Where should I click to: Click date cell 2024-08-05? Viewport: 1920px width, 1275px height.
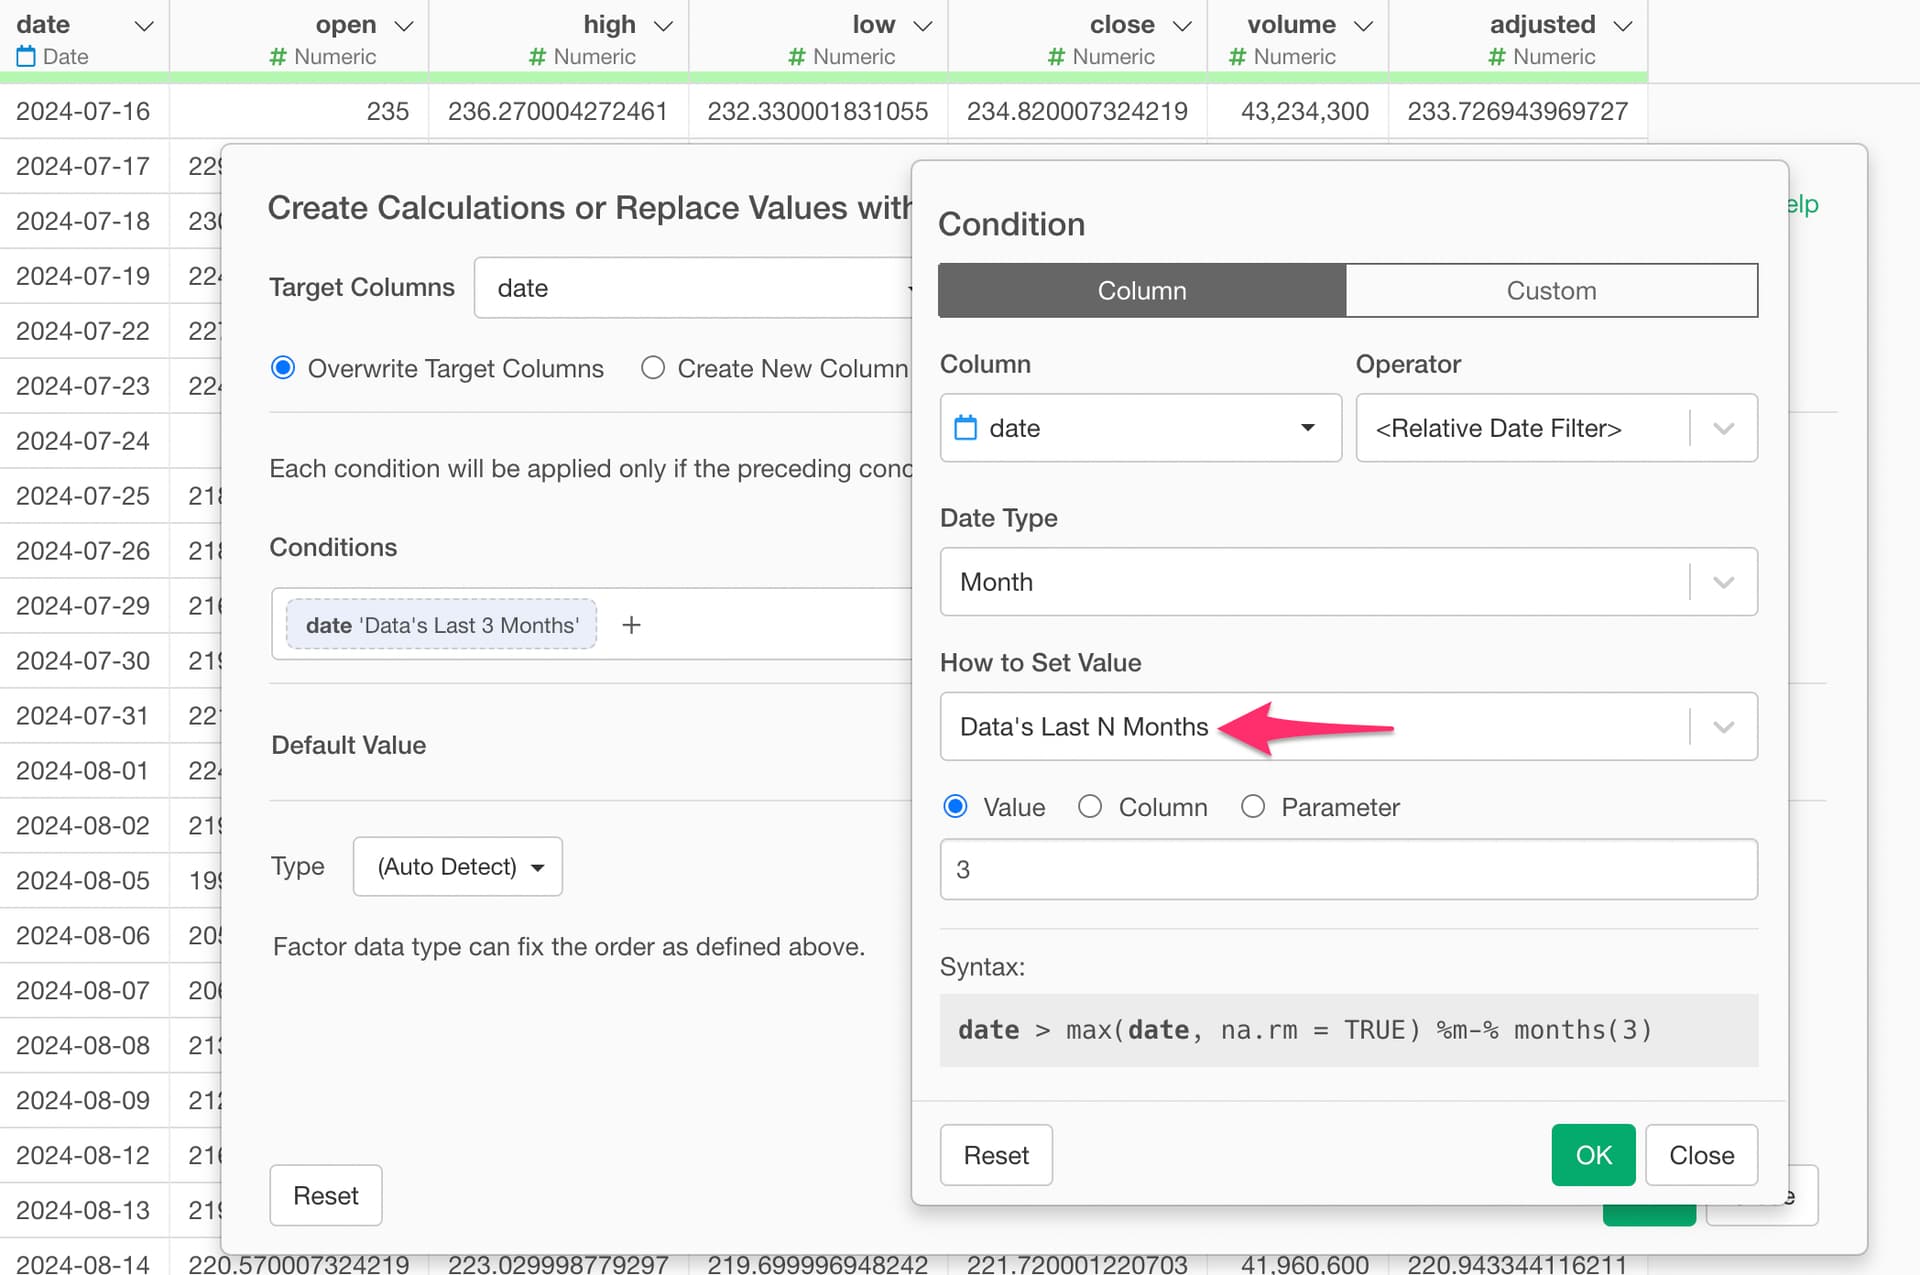83,881
